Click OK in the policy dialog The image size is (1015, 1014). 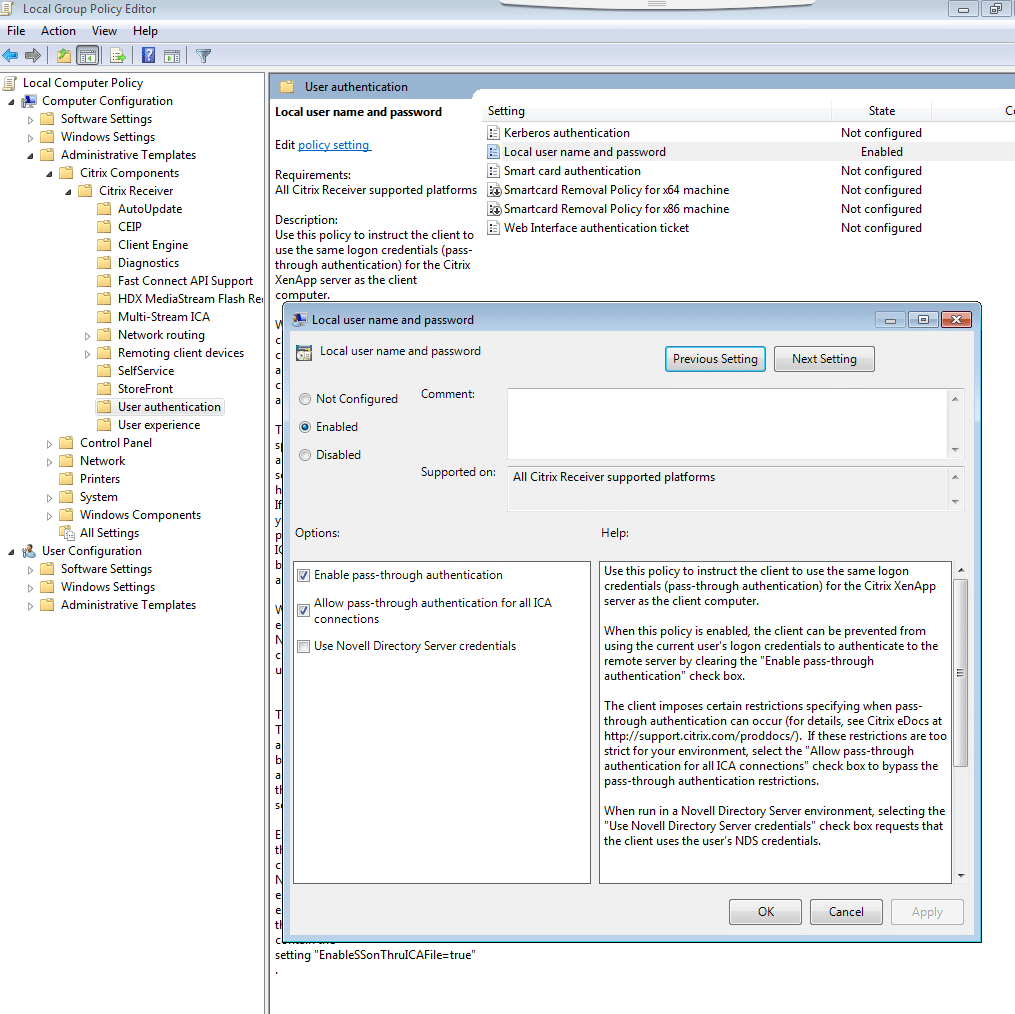pos(766,912)
